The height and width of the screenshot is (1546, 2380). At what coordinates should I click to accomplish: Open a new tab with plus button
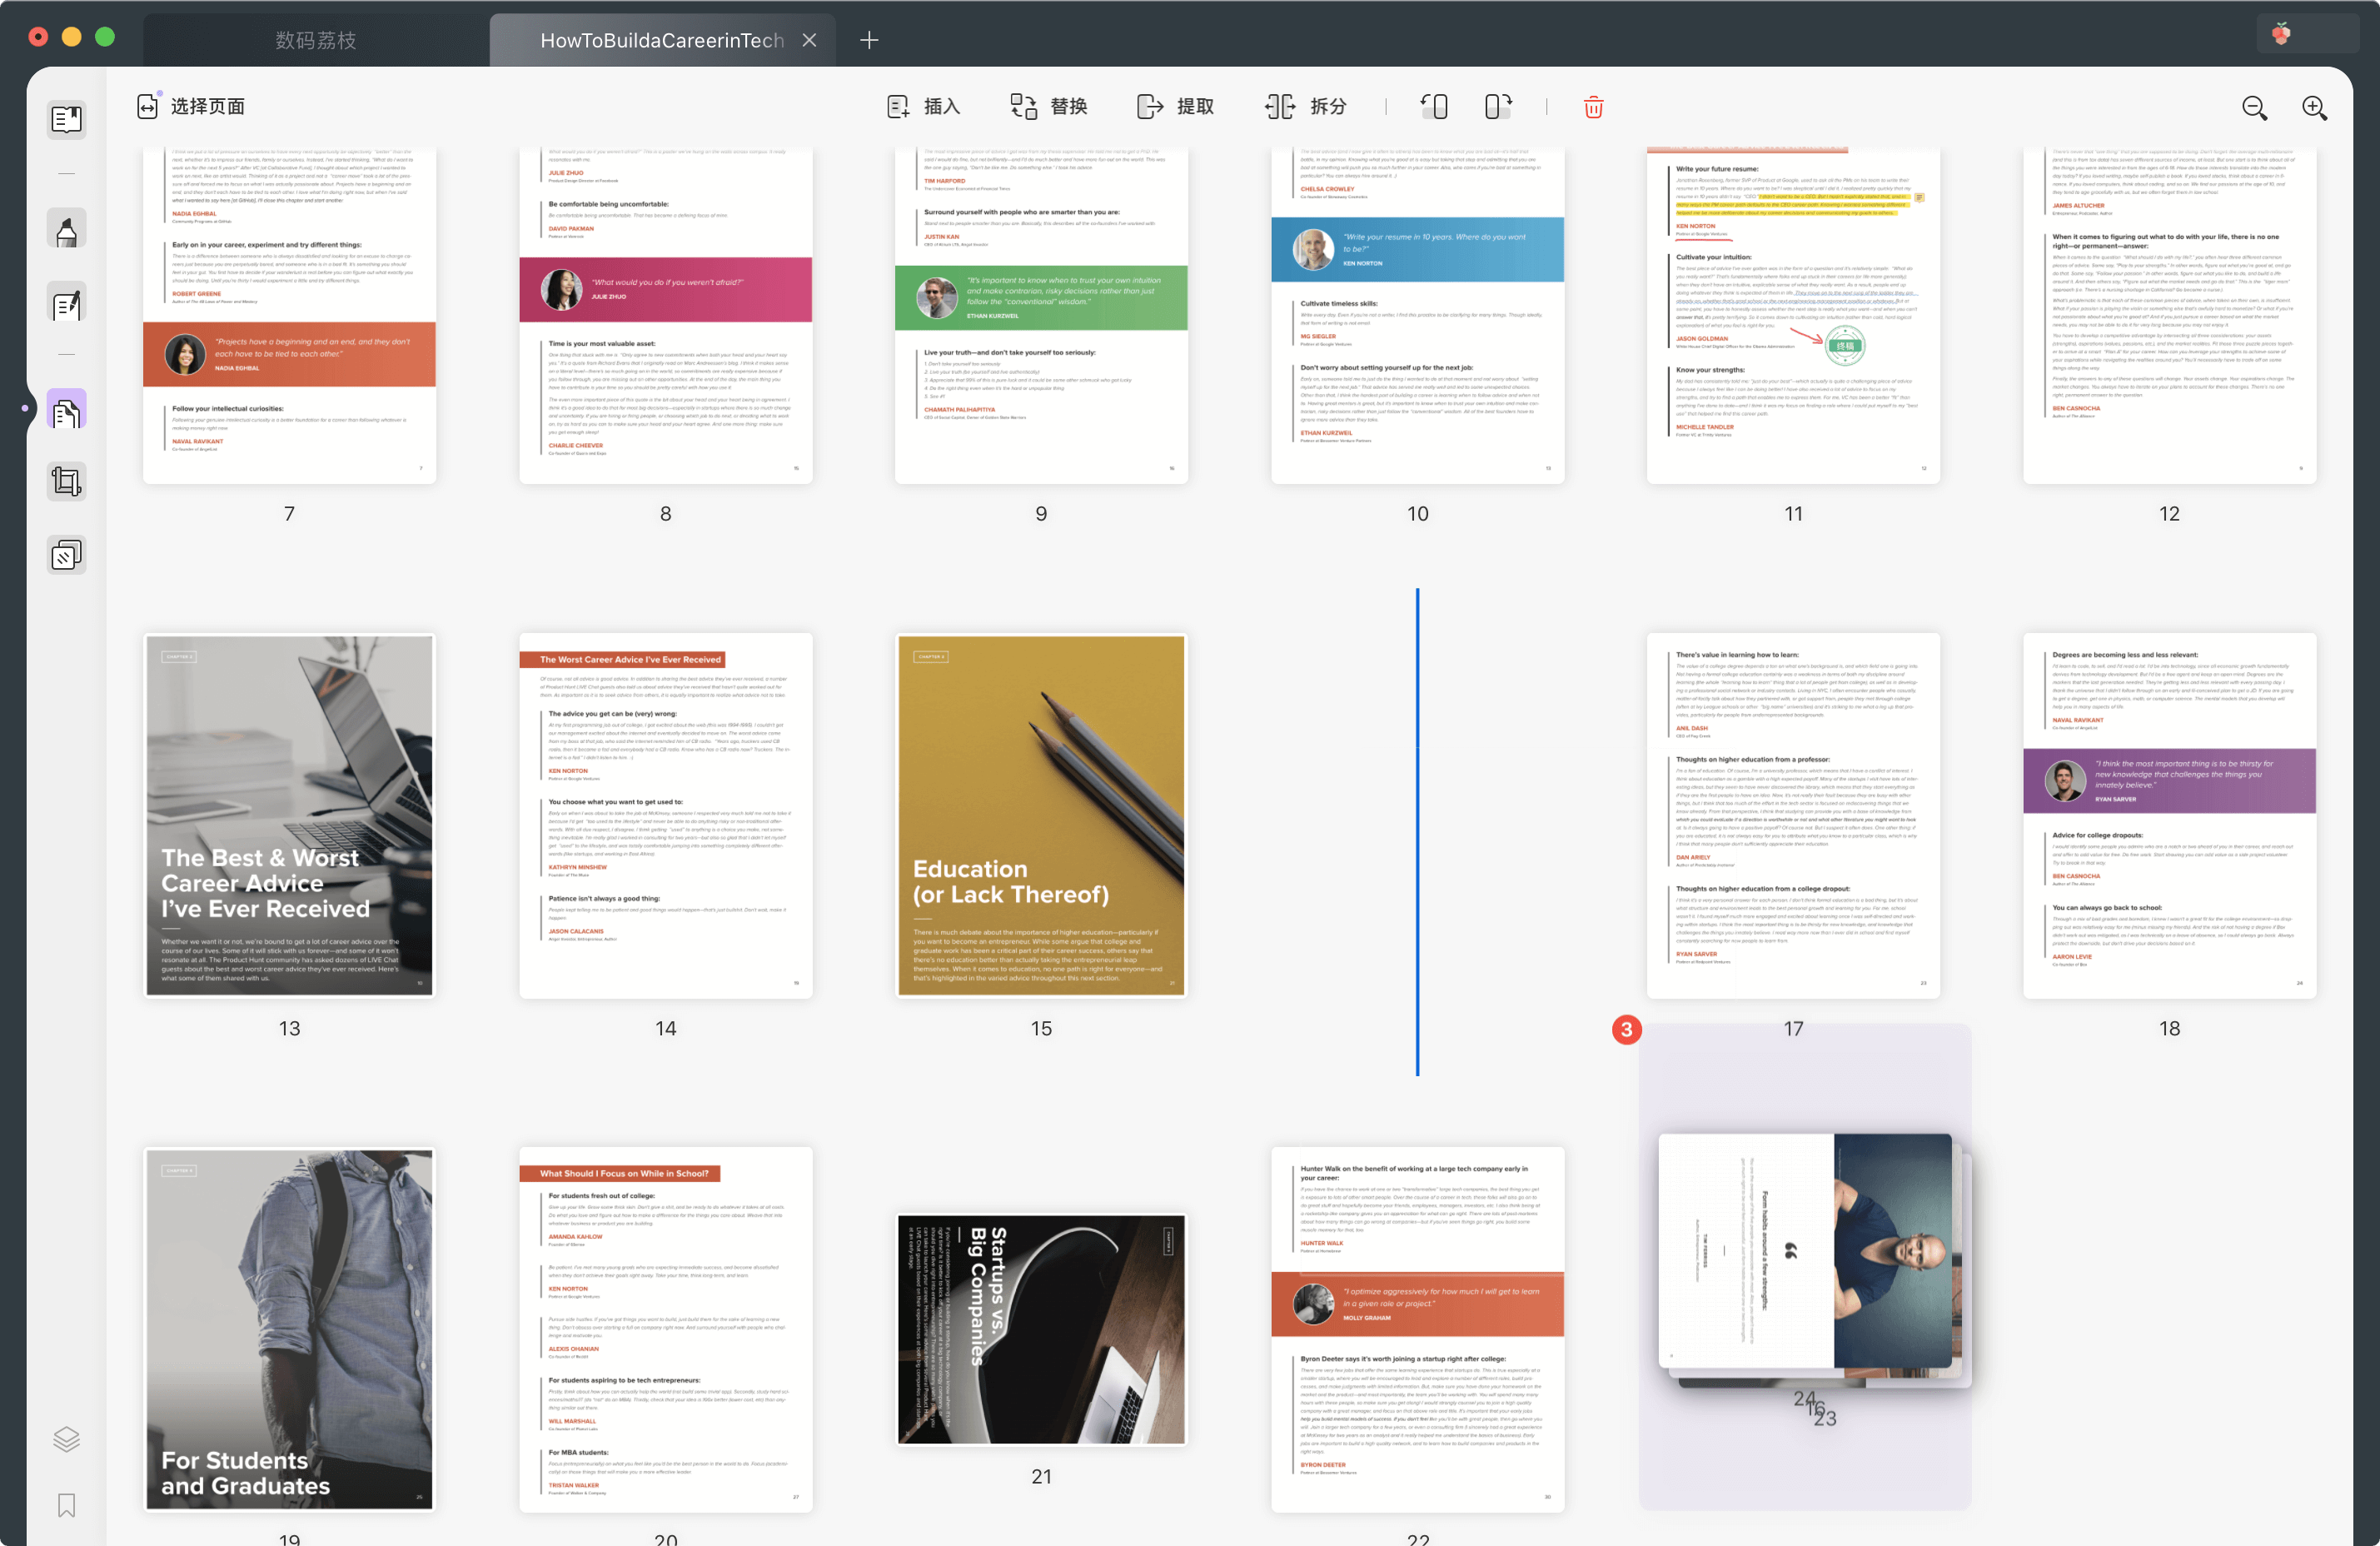[869, 40]
